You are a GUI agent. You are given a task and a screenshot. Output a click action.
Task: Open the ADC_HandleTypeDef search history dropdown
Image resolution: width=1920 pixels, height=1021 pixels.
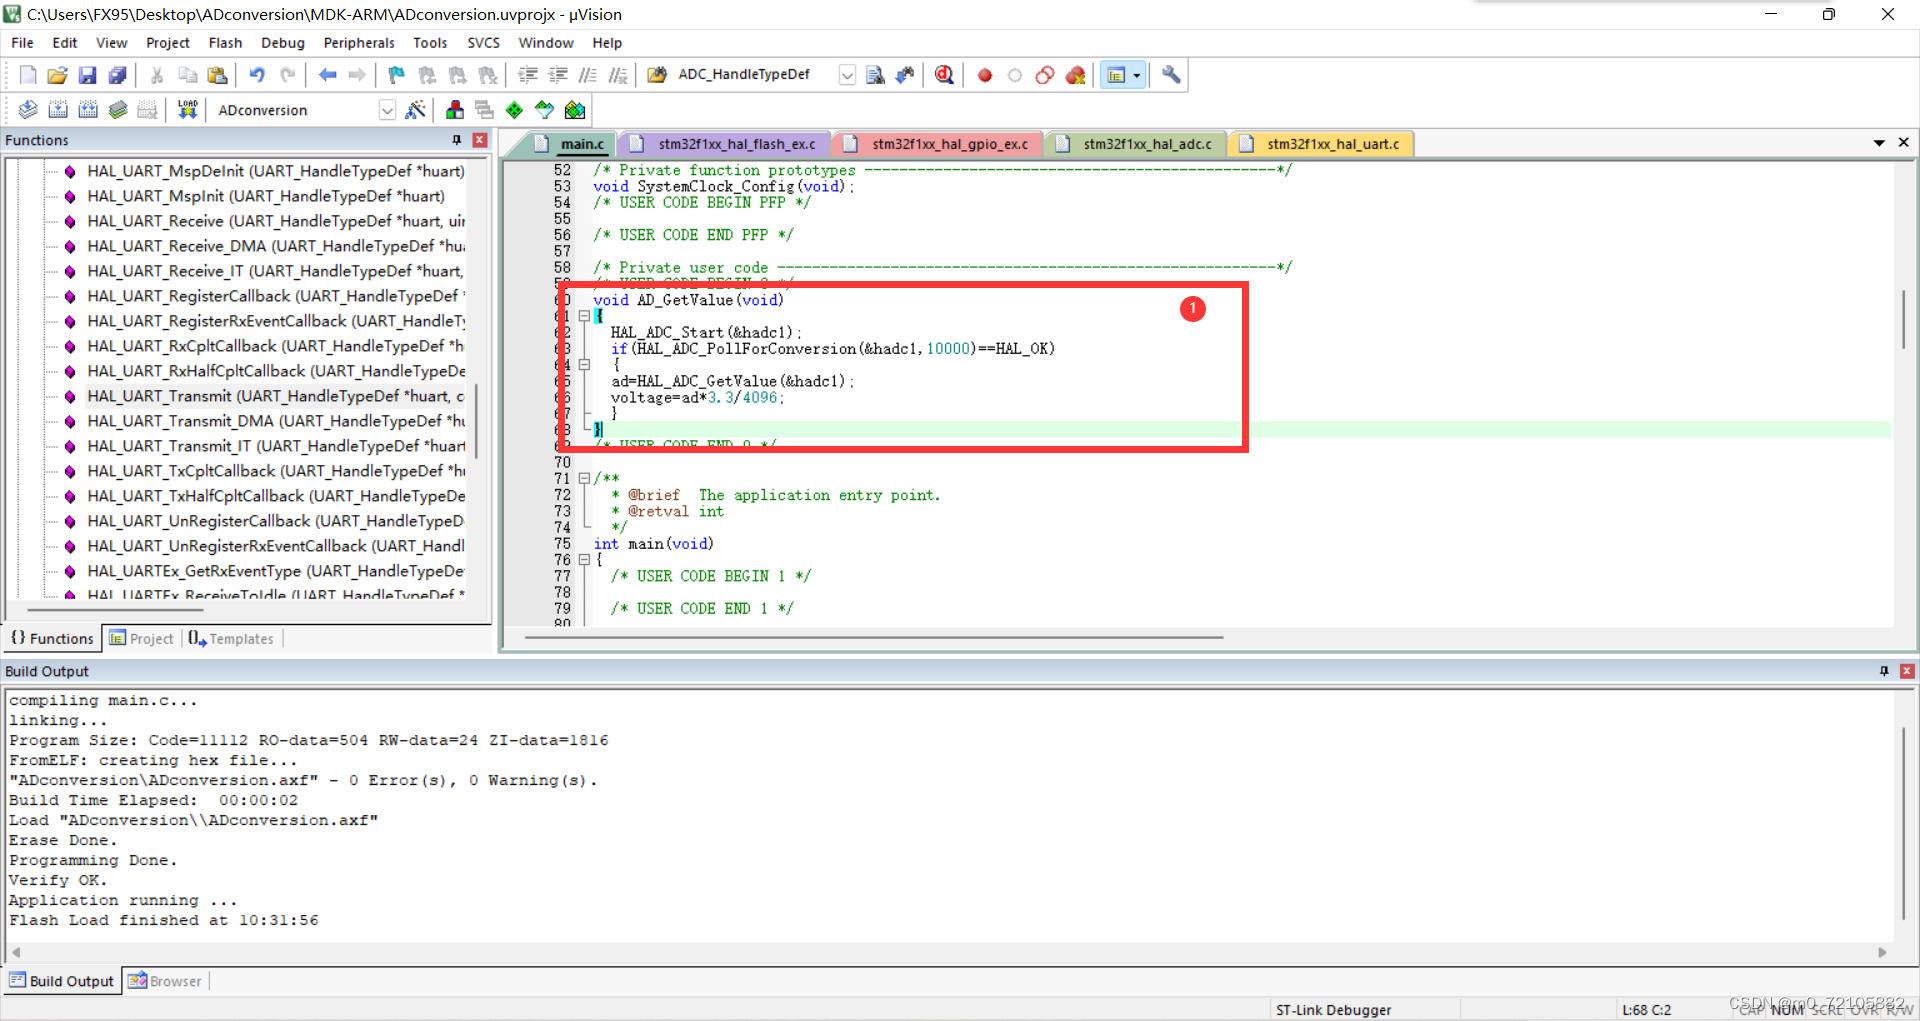(x=847, y=75)
